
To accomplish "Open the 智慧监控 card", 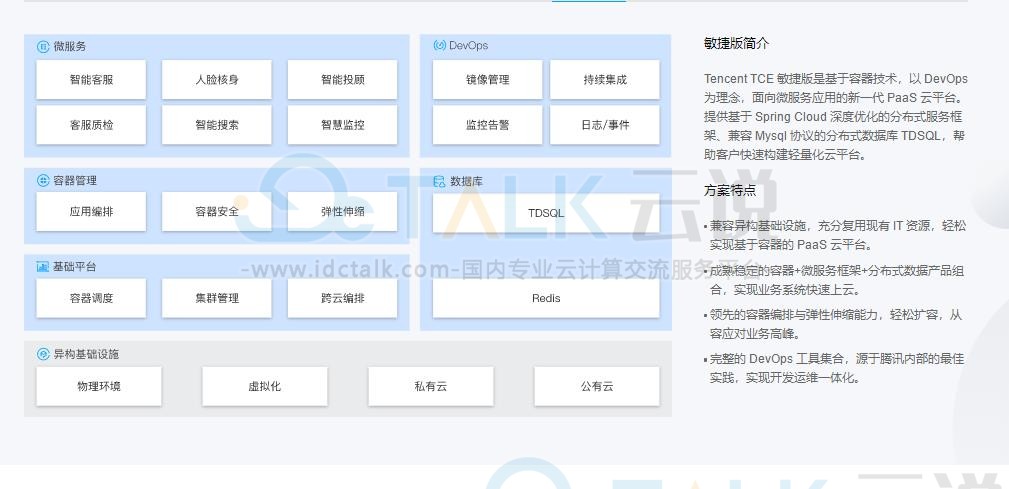I will [x=342, y=125].
